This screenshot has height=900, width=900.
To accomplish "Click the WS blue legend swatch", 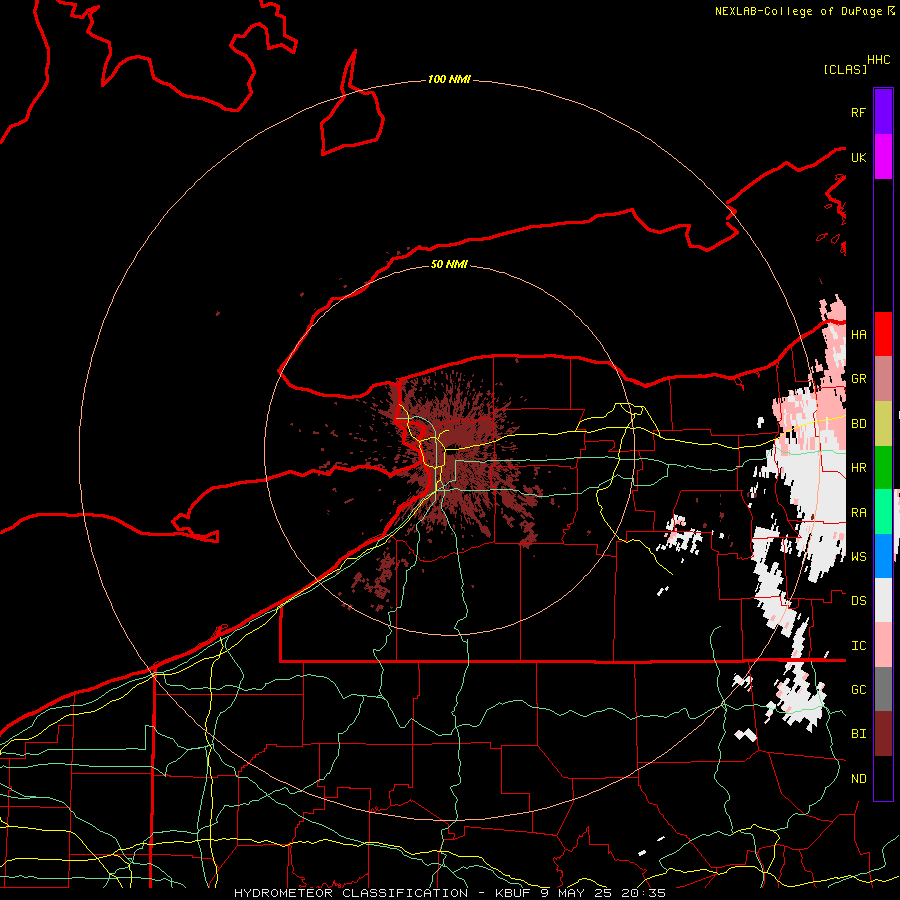I will click(x=883, y=556).
